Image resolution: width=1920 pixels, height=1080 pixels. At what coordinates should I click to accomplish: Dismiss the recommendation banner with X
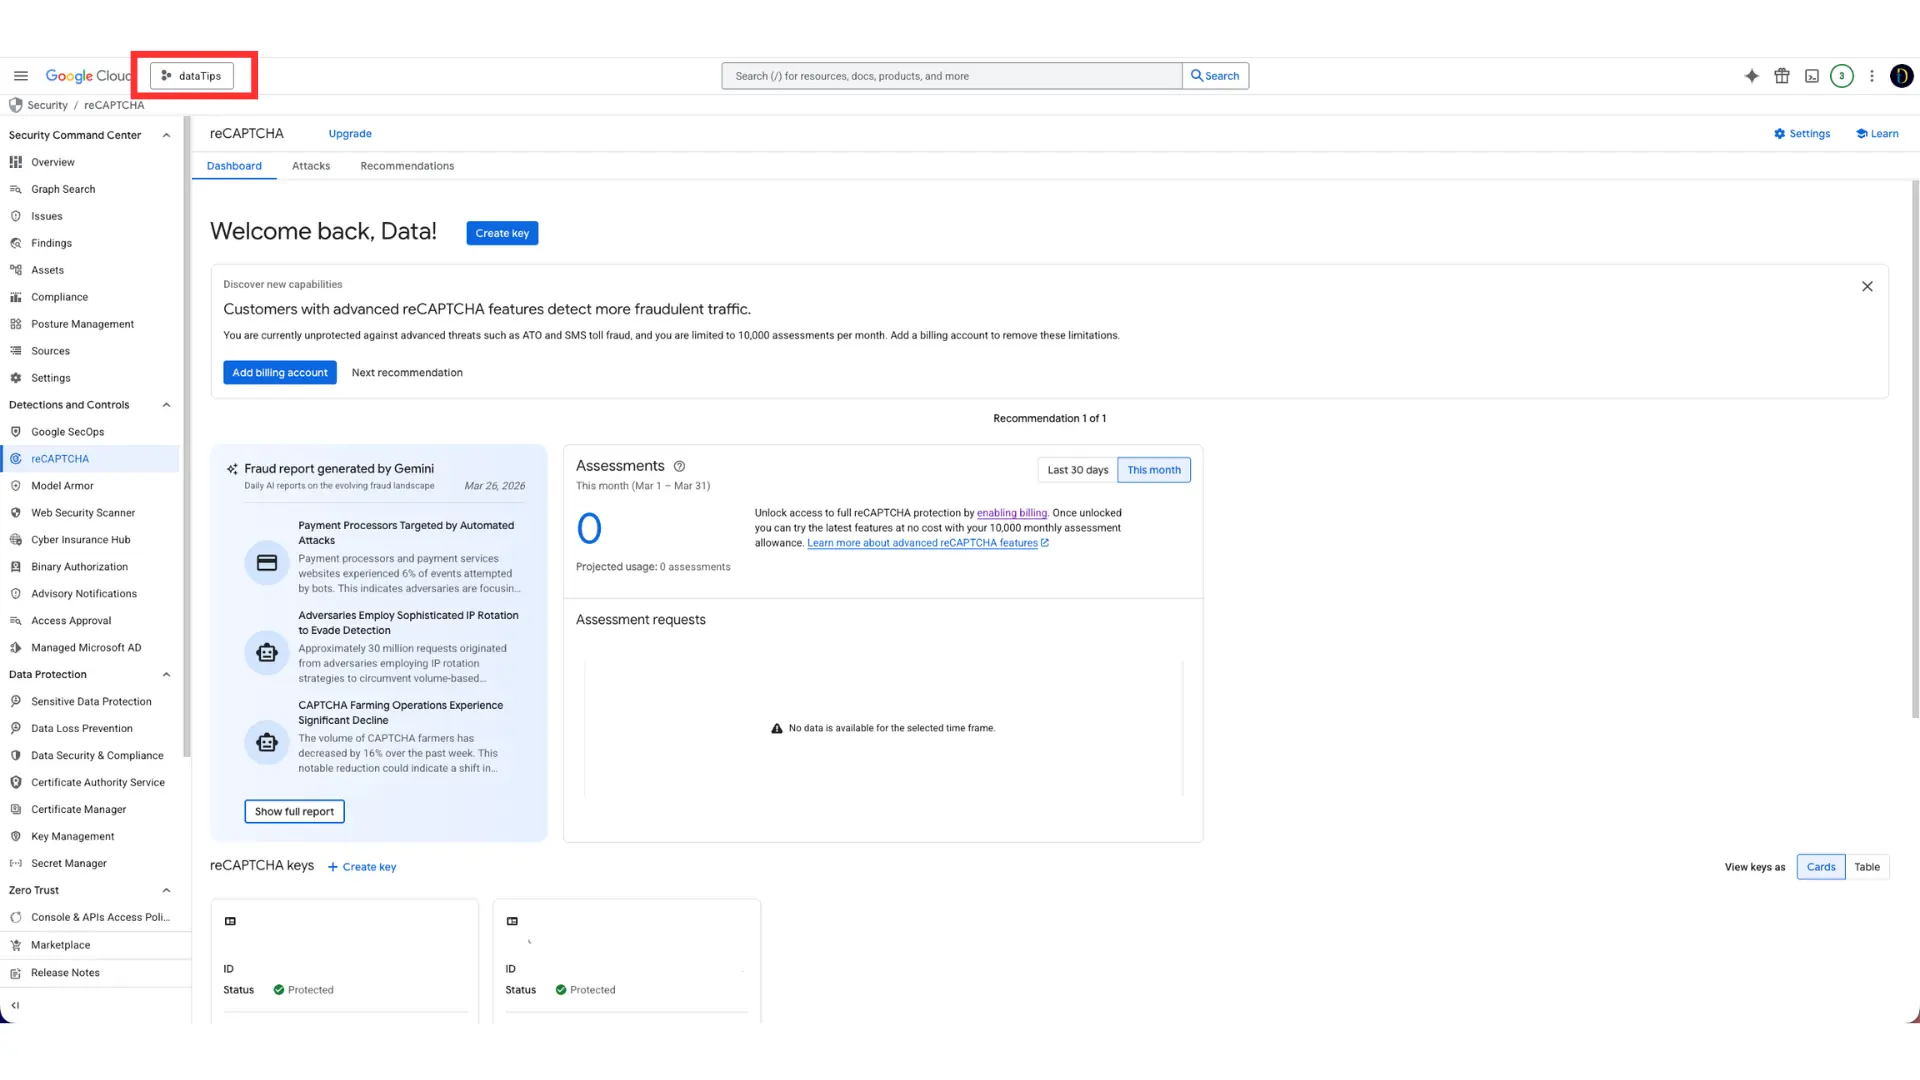click(1867, 287)
